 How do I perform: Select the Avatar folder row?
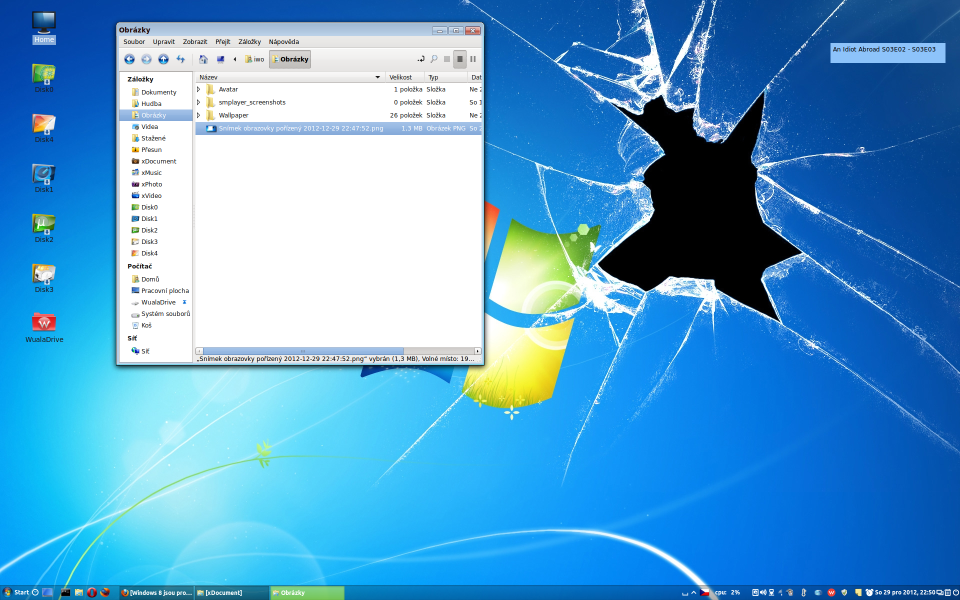pyautogui.click(x=339, y=89)
